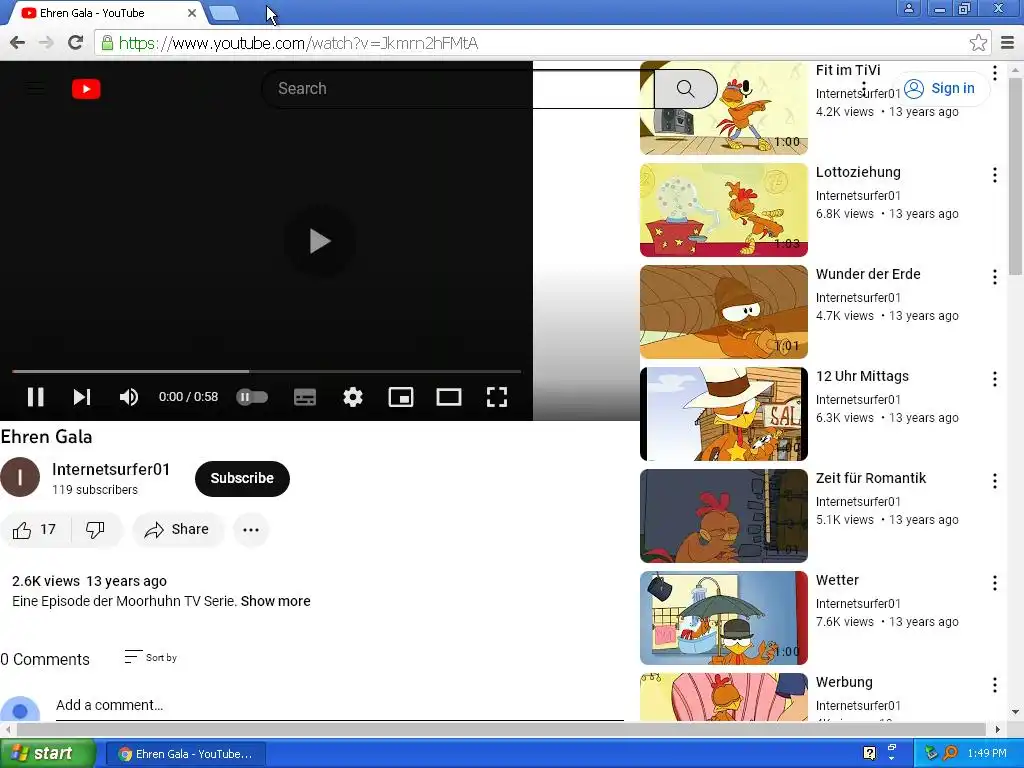The image size is (1024, 768).
Task: Bookmark this page with the star
Action: point(978,43)
